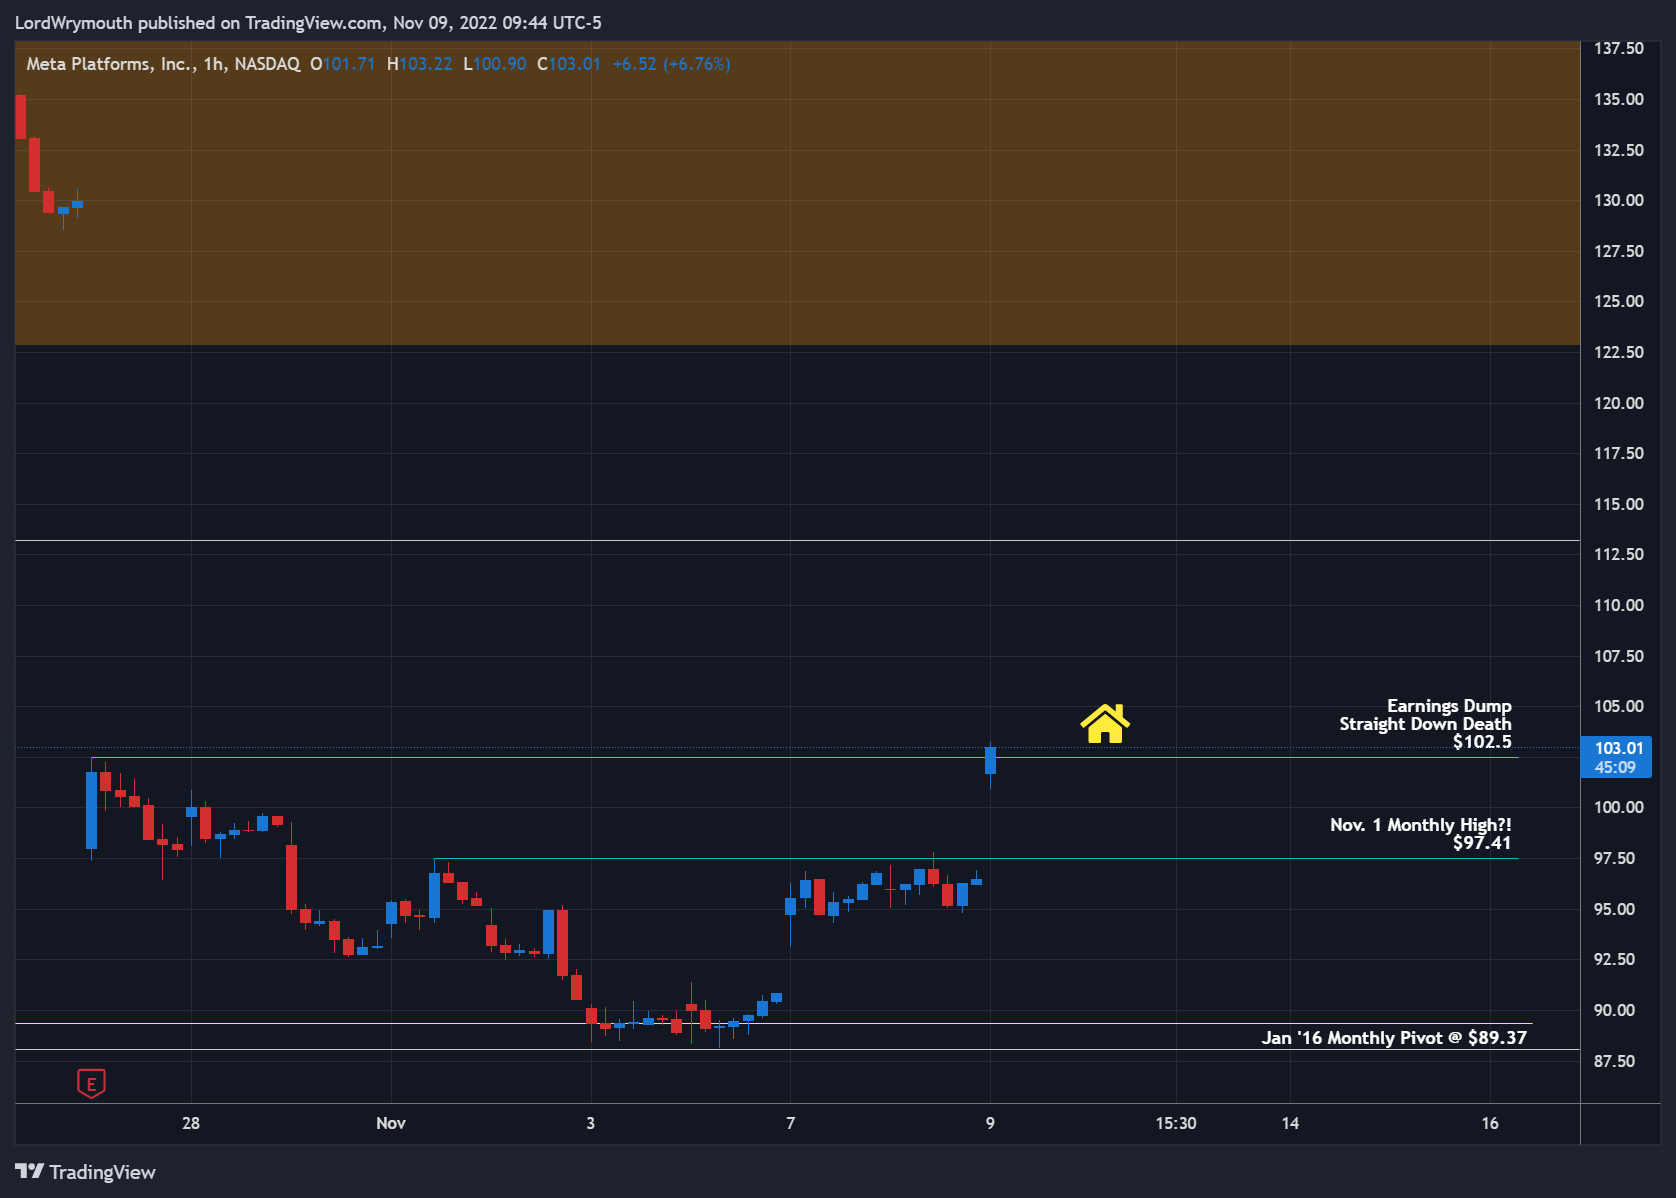
Task: Click the 137.50 price axis label
Action: [x=1618, y=48]
